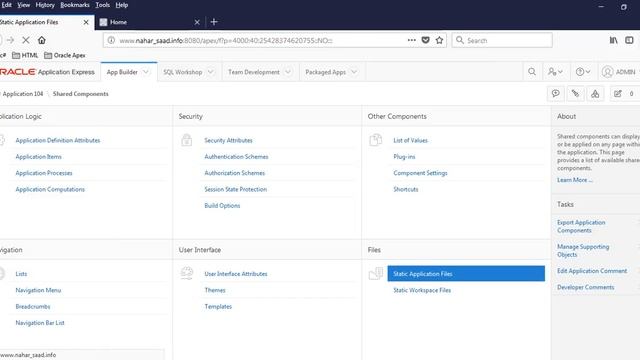
Task: Go to browser home page
Action: pos(42,40)
